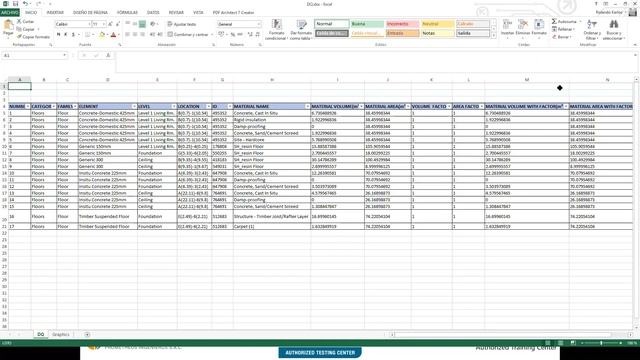Toggle Negrita bold formatting

click(x=58, y=35)
